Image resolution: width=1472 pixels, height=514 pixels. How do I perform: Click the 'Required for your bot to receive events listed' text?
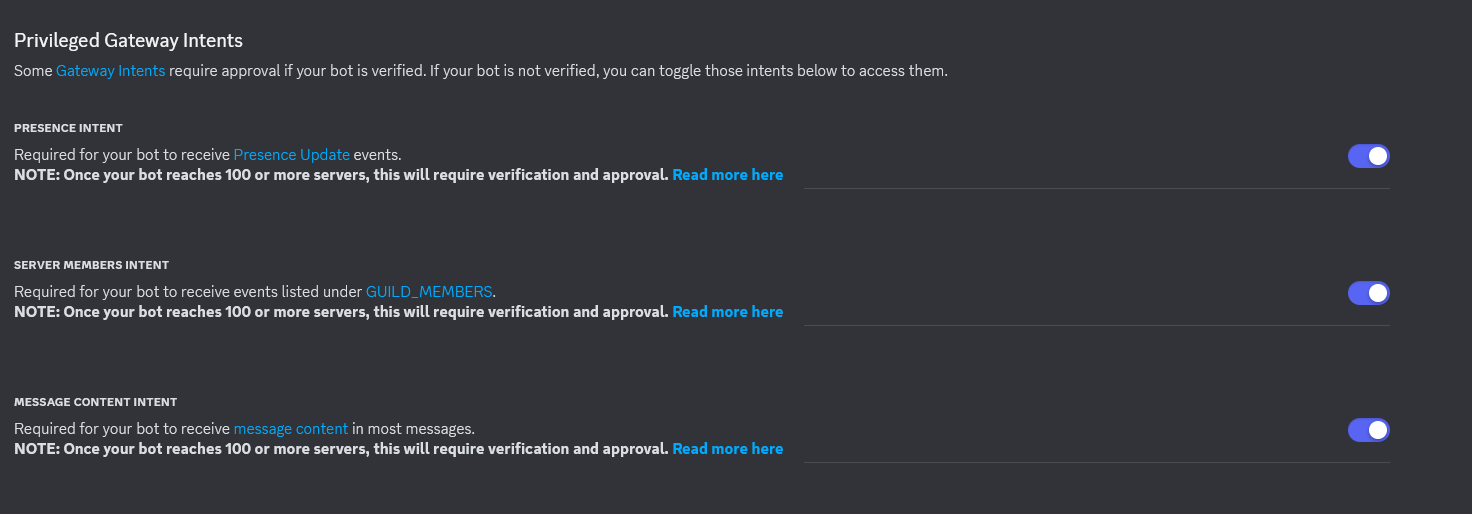pos(188,292)
